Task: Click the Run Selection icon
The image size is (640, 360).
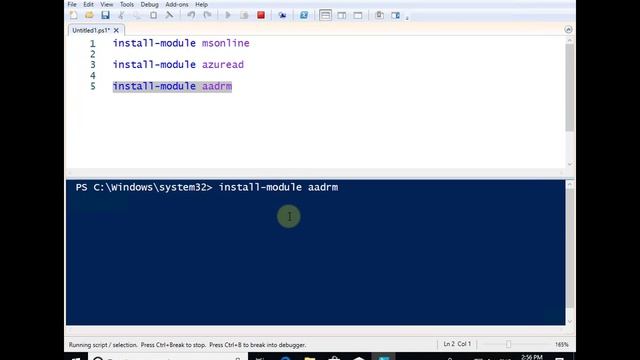Action: coord(244,16)
